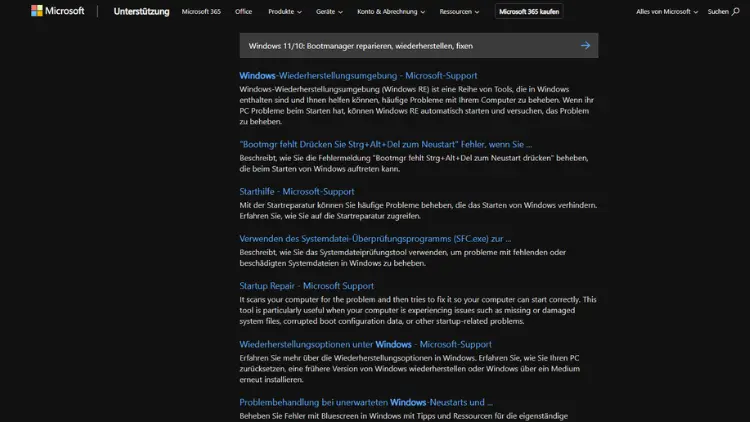Viewport: 750px width, 422px height.
Task: Expand Alles von Microsoft dropdown
Action: tap(667, 11)
